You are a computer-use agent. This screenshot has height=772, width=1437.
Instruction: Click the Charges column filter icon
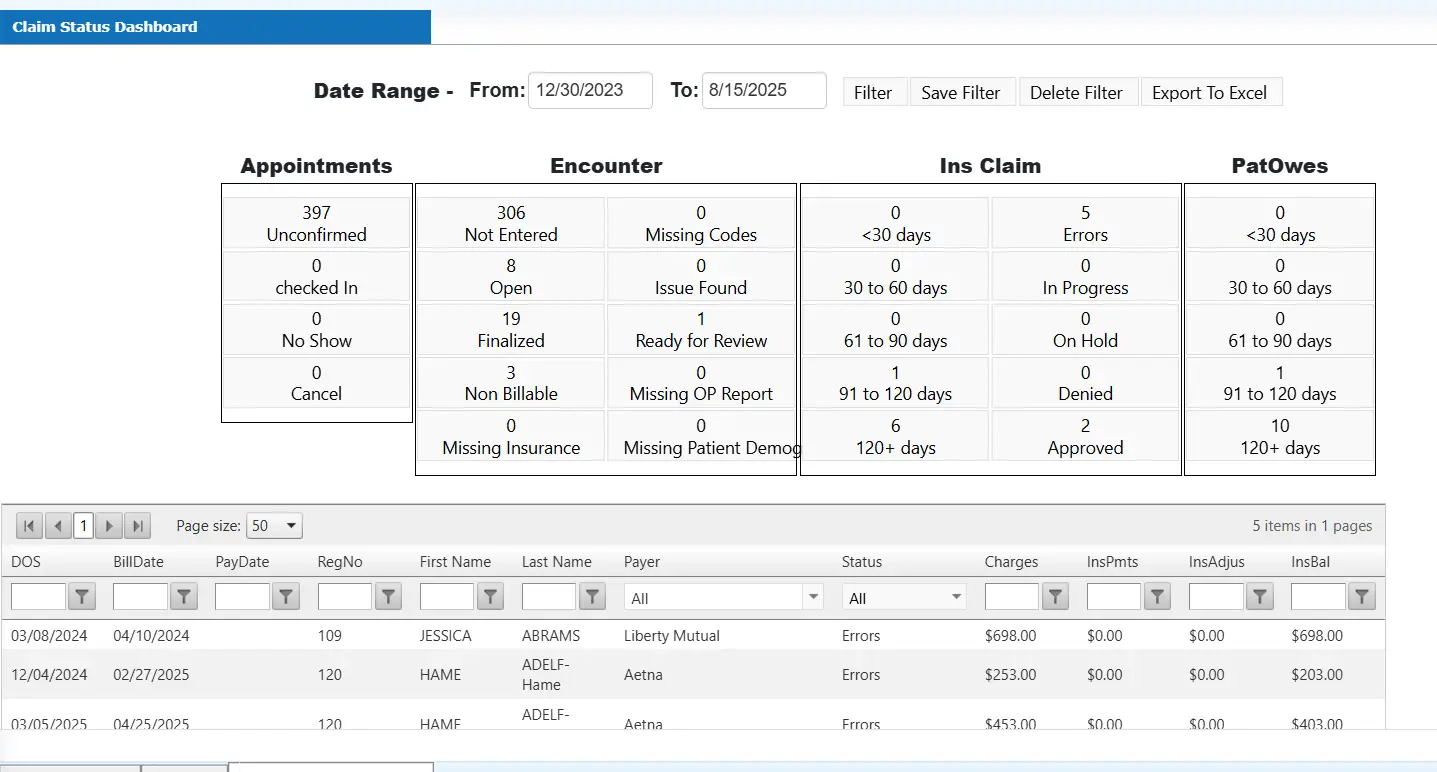pyautogui.click(x=1055, y=597)
